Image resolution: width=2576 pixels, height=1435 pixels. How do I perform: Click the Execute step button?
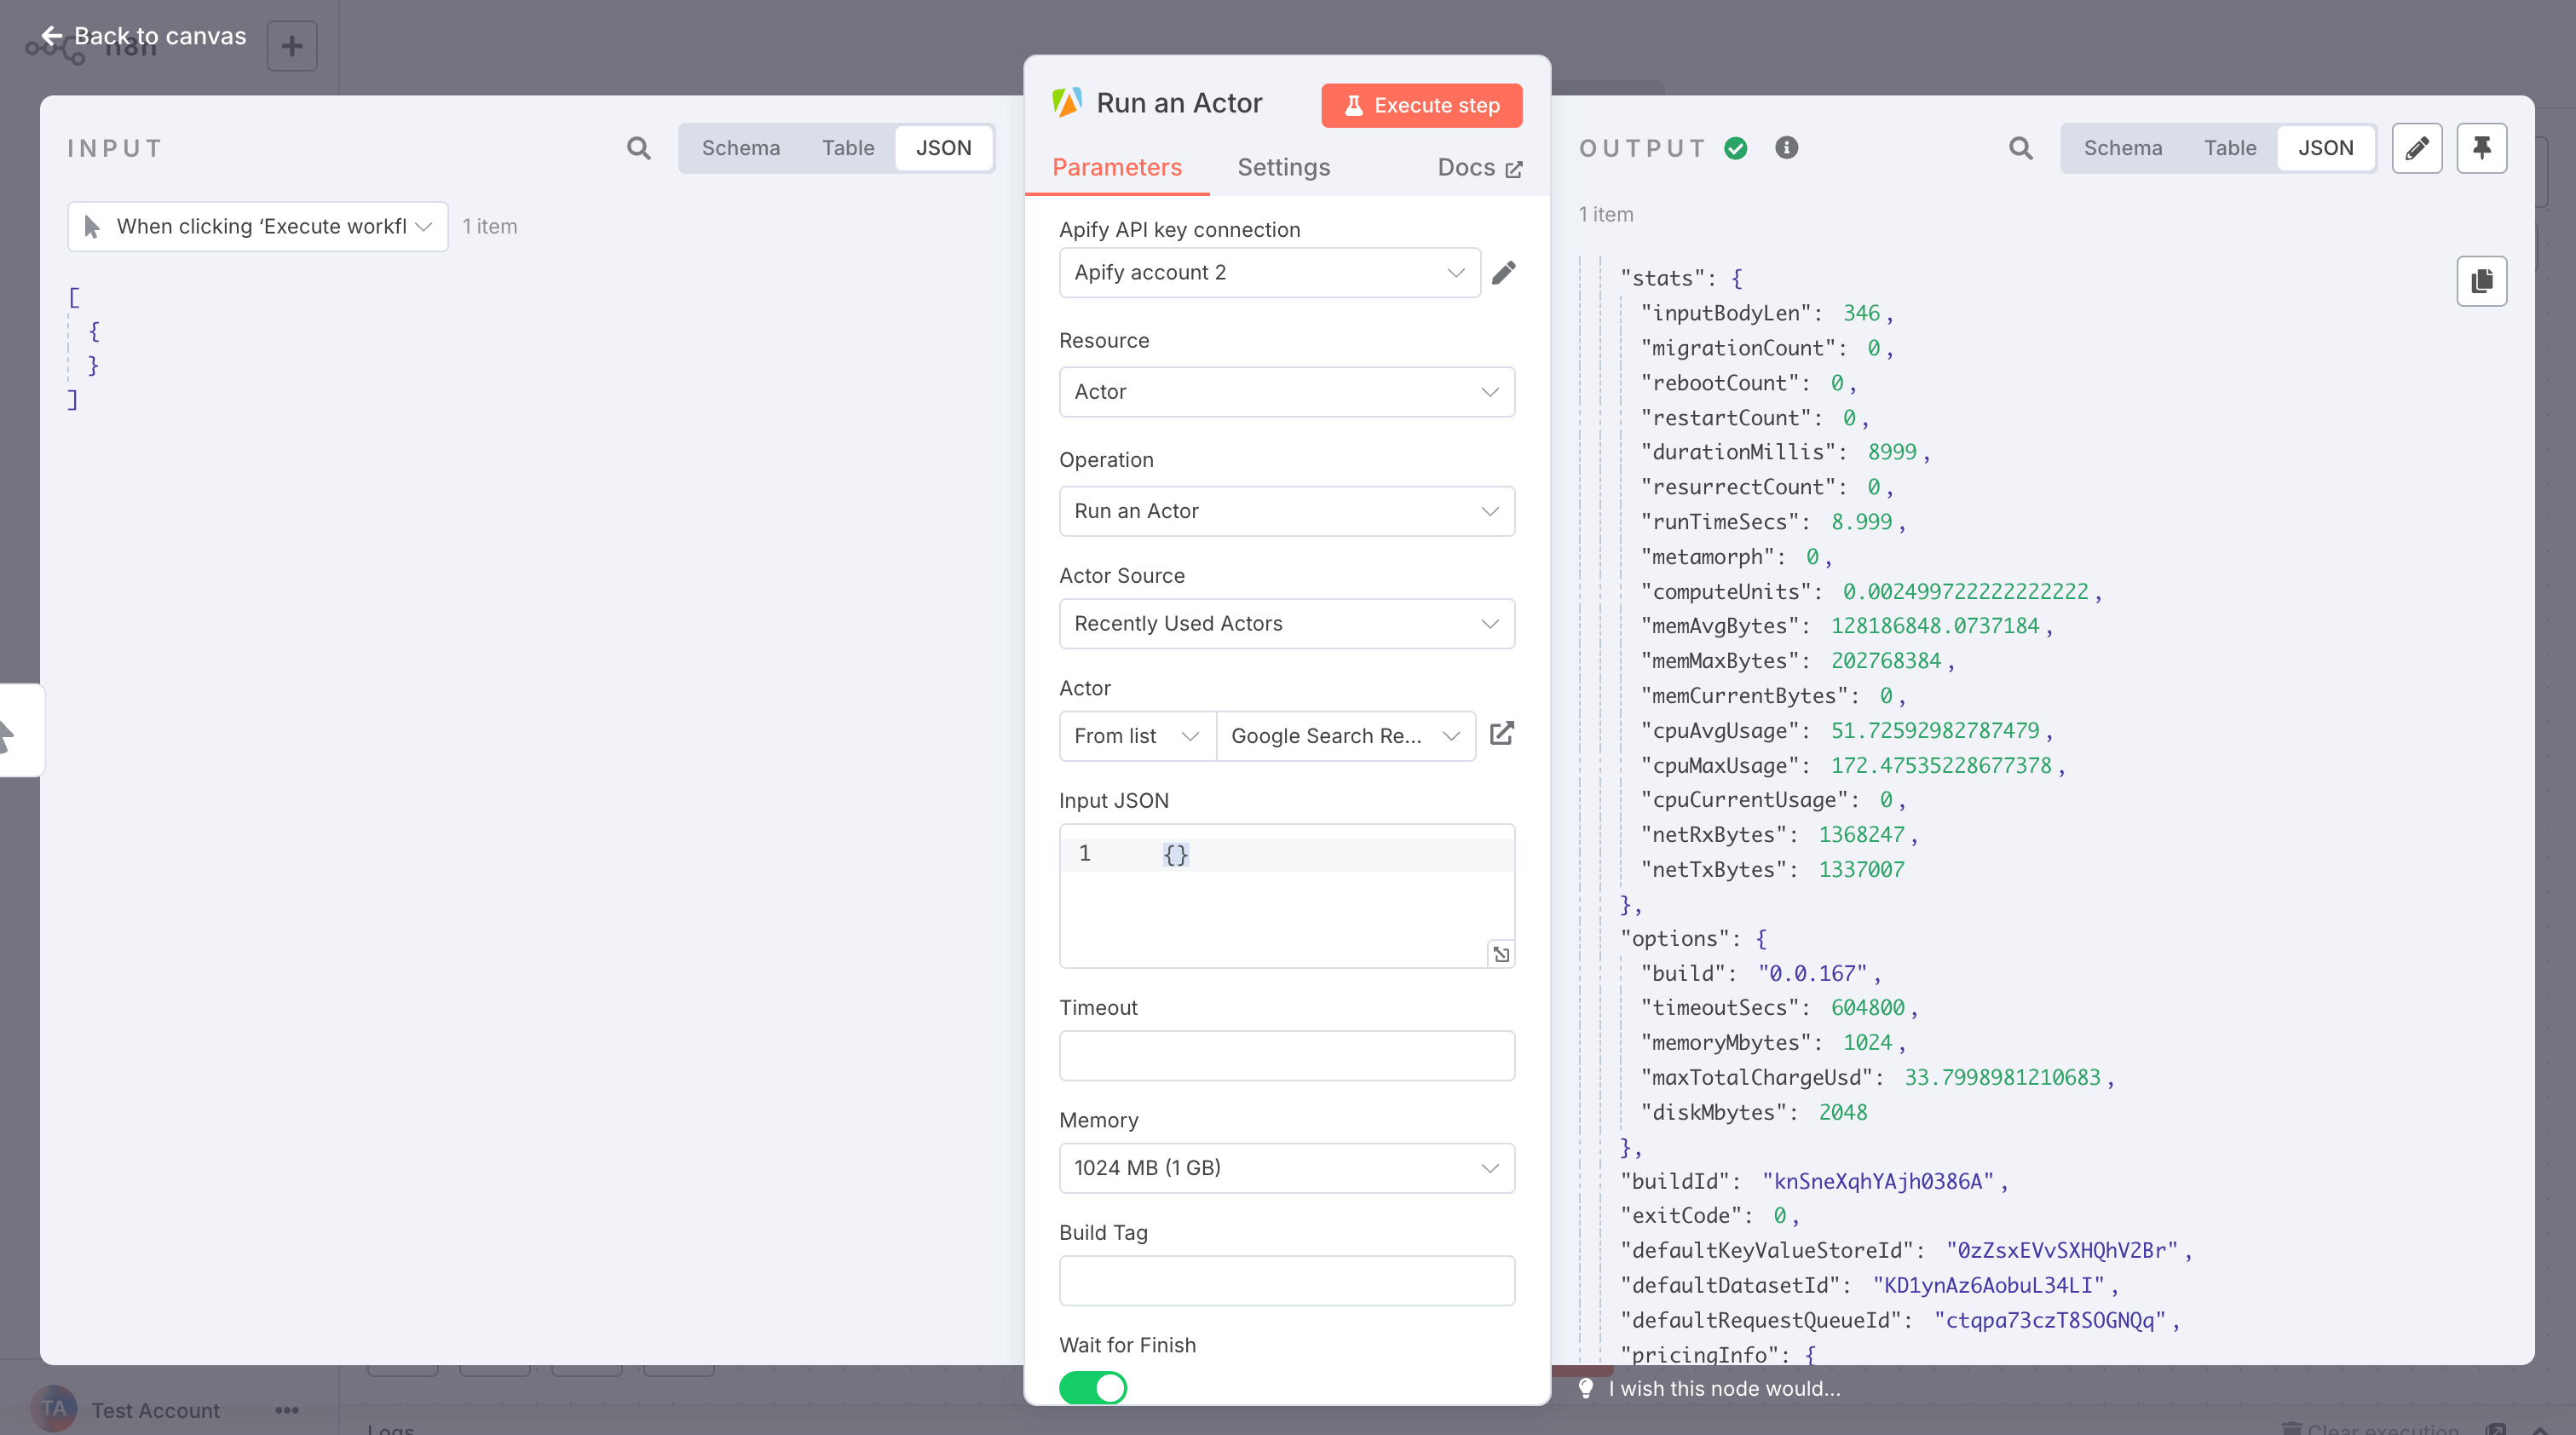click(1421, 105)
